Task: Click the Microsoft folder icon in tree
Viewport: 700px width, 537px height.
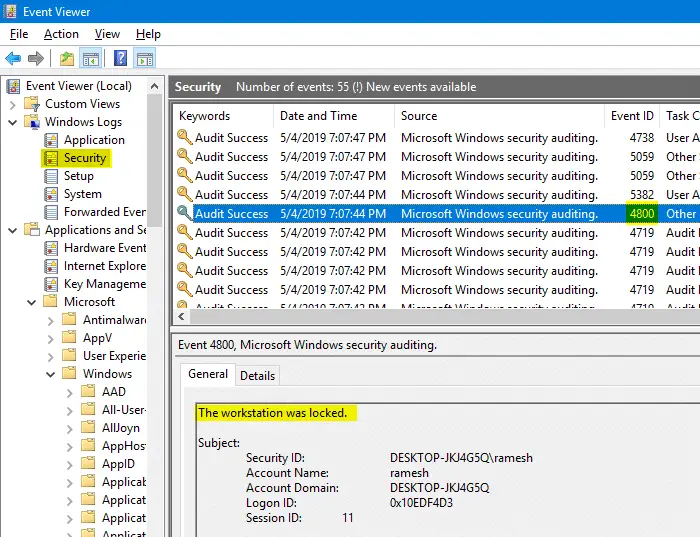Action: 50,301
